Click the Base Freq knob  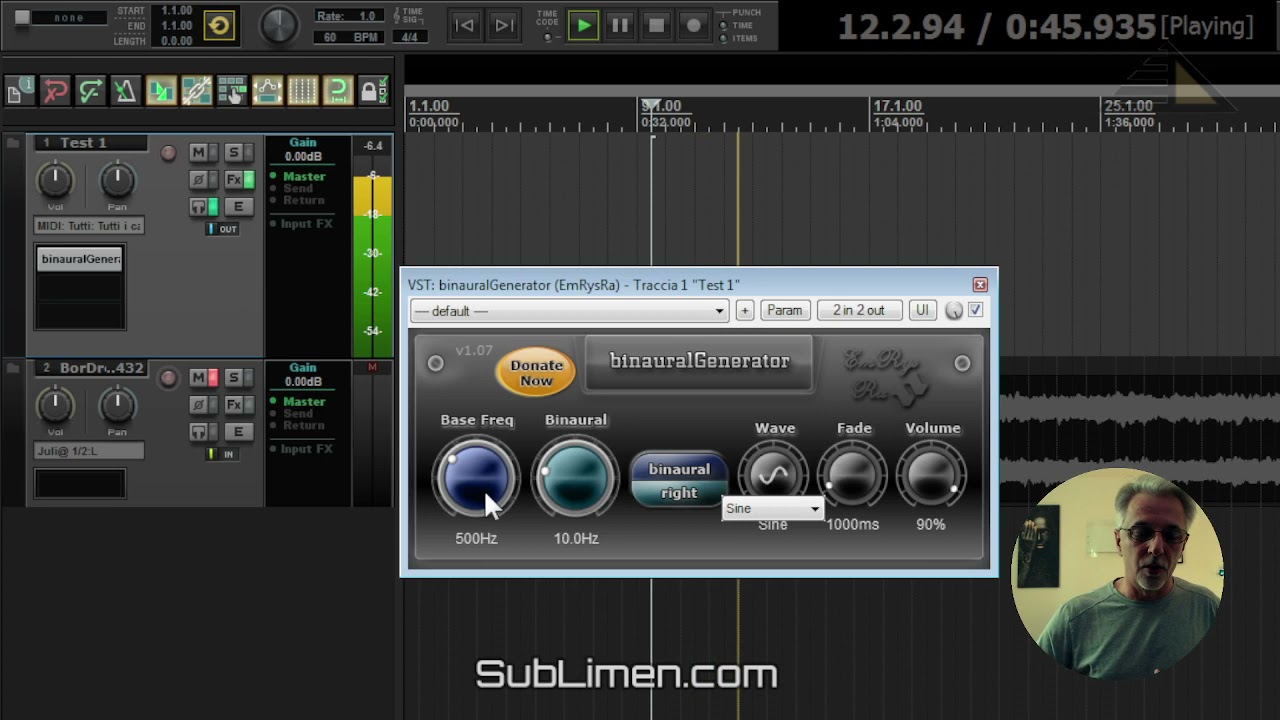tap(476, 478)
